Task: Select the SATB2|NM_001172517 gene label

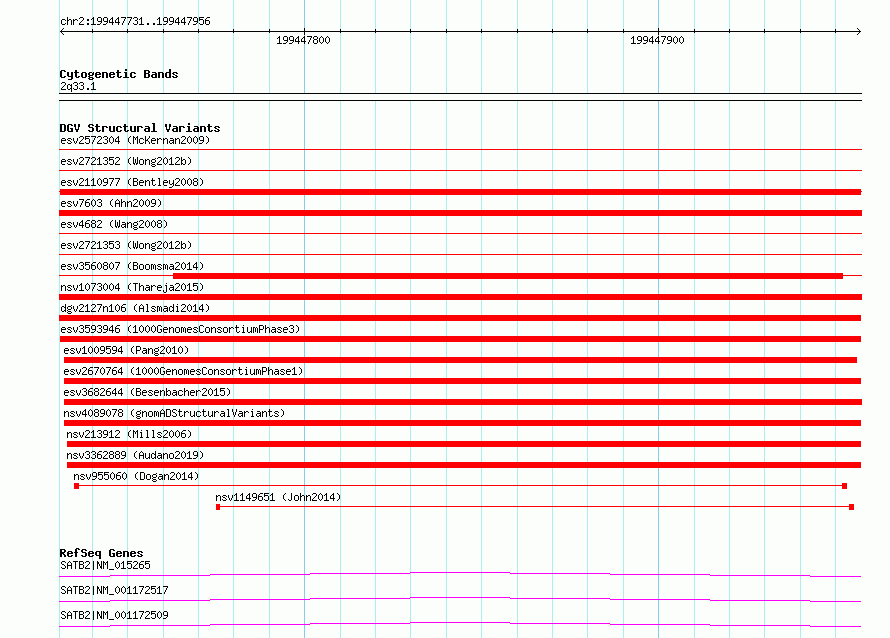Action: 114,590
